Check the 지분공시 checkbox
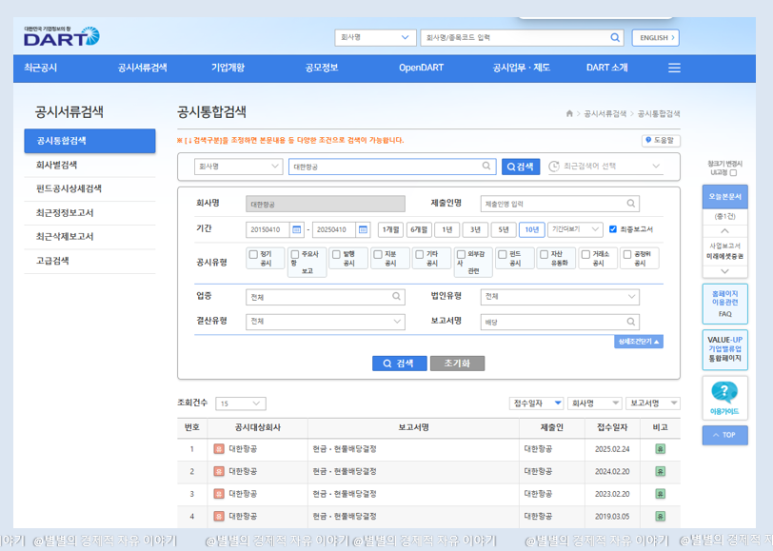Image resolution: width=773 pixels, height=551 pixels. click(378, 254)
